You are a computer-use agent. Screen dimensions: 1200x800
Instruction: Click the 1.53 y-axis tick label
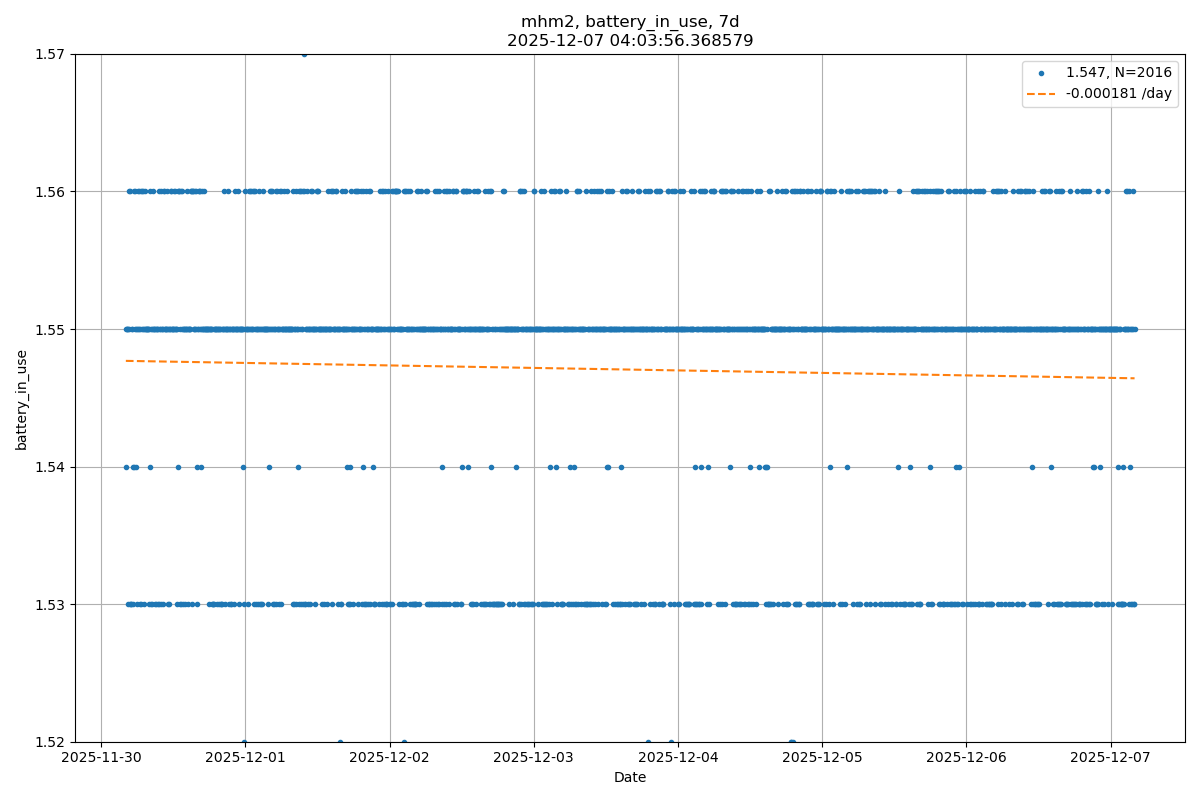[x=50, y=605]
